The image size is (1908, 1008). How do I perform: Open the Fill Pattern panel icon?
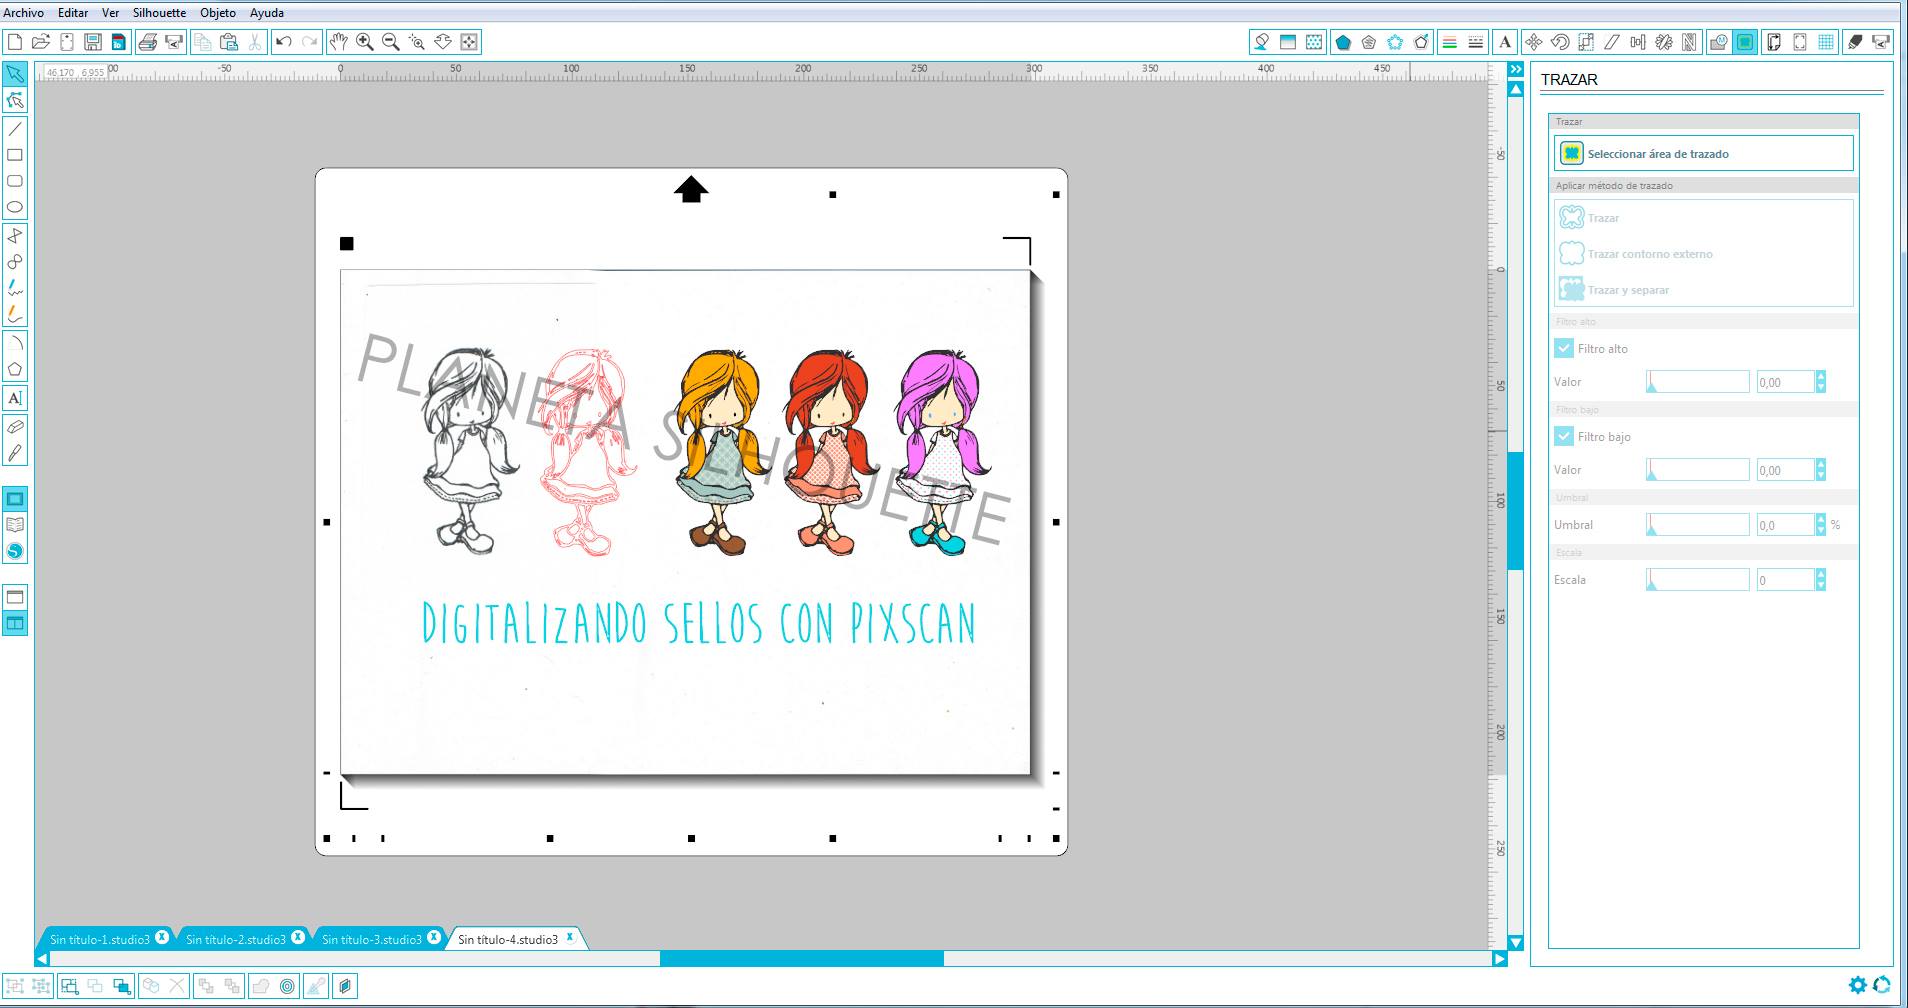(1314, 42)
